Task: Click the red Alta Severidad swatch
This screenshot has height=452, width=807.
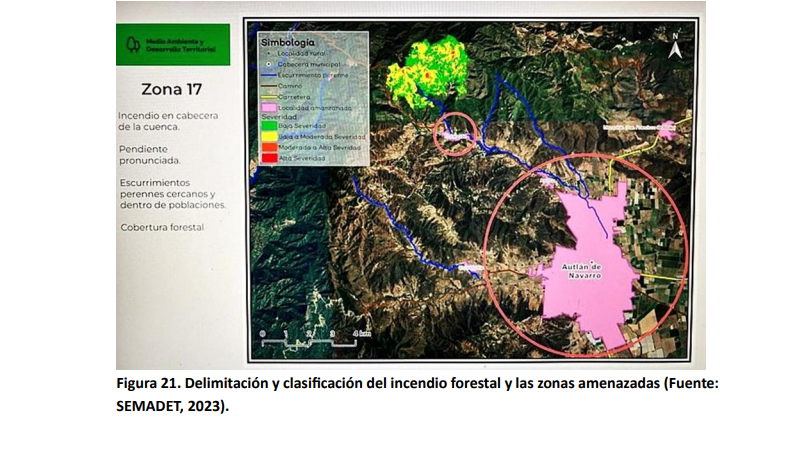Action: point(268,158)
